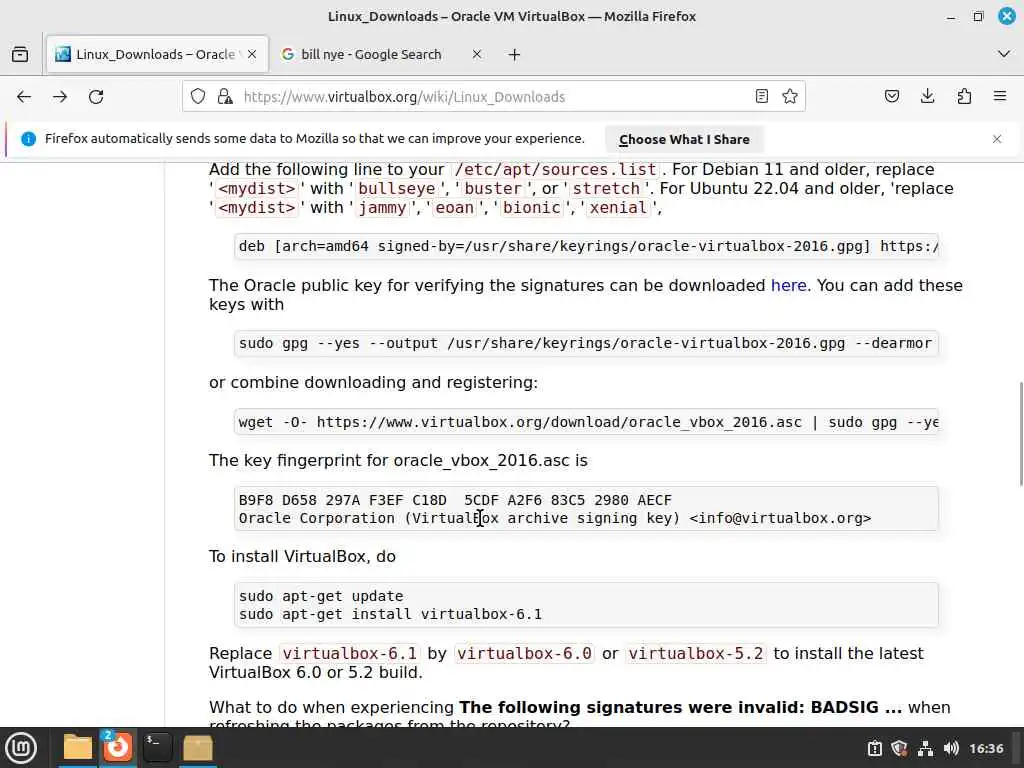Click 'sudo apt-get install virtualbox-6.1' line

pyautogui.click(x=390, y=615)
